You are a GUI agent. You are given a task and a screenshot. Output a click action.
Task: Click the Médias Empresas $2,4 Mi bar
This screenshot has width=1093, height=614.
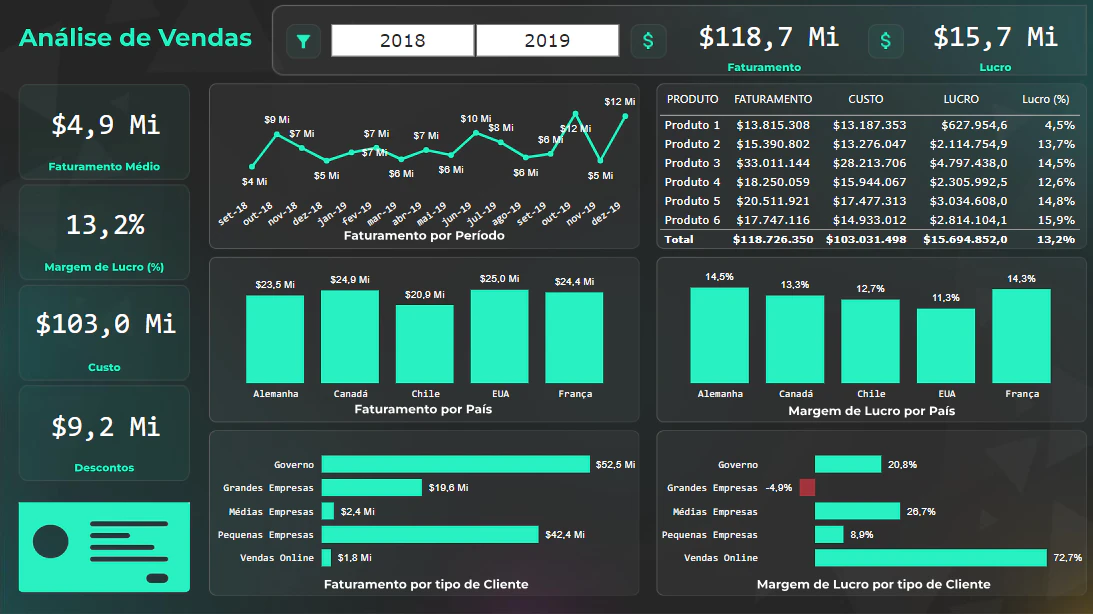point(328,511)
